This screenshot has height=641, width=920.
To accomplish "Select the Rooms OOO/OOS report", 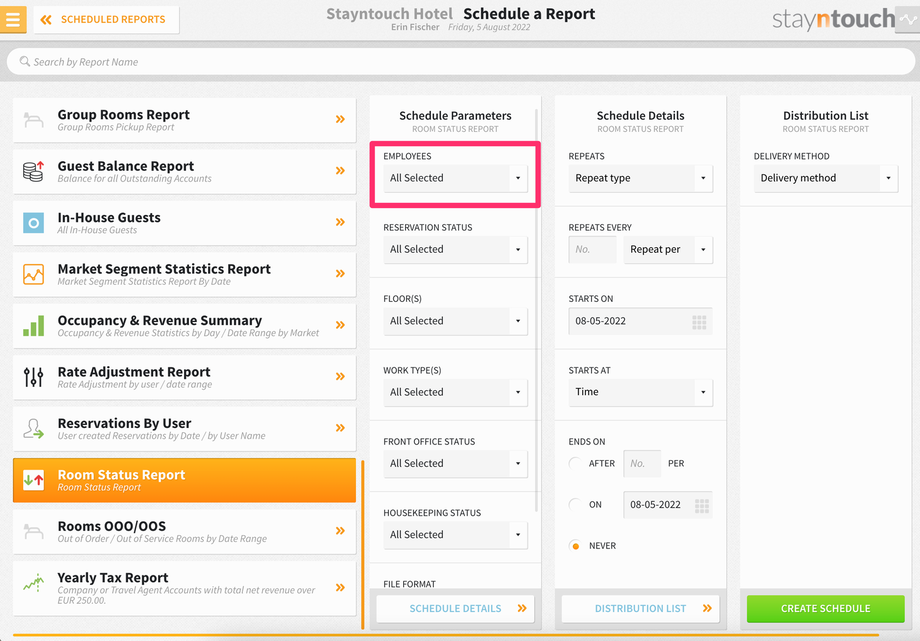I will (184, 531).
